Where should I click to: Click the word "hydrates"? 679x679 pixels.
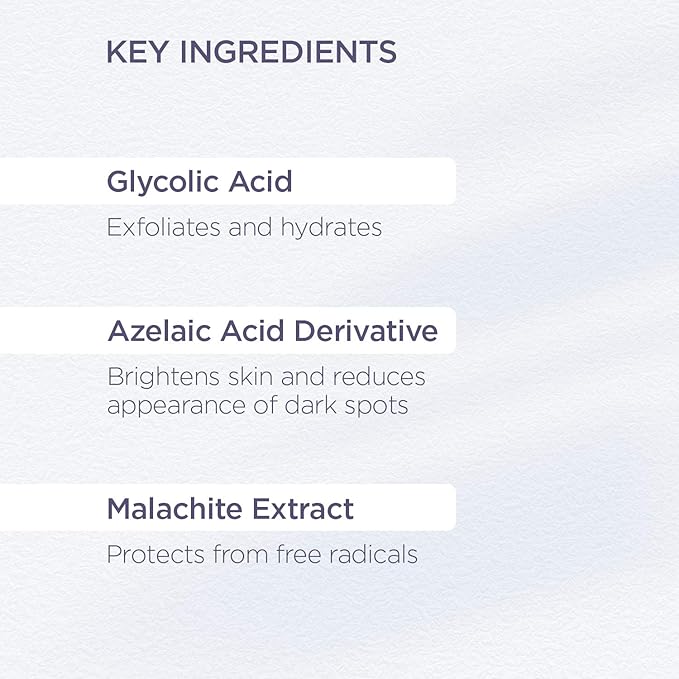pyautogui.click(x=333, y=228)
